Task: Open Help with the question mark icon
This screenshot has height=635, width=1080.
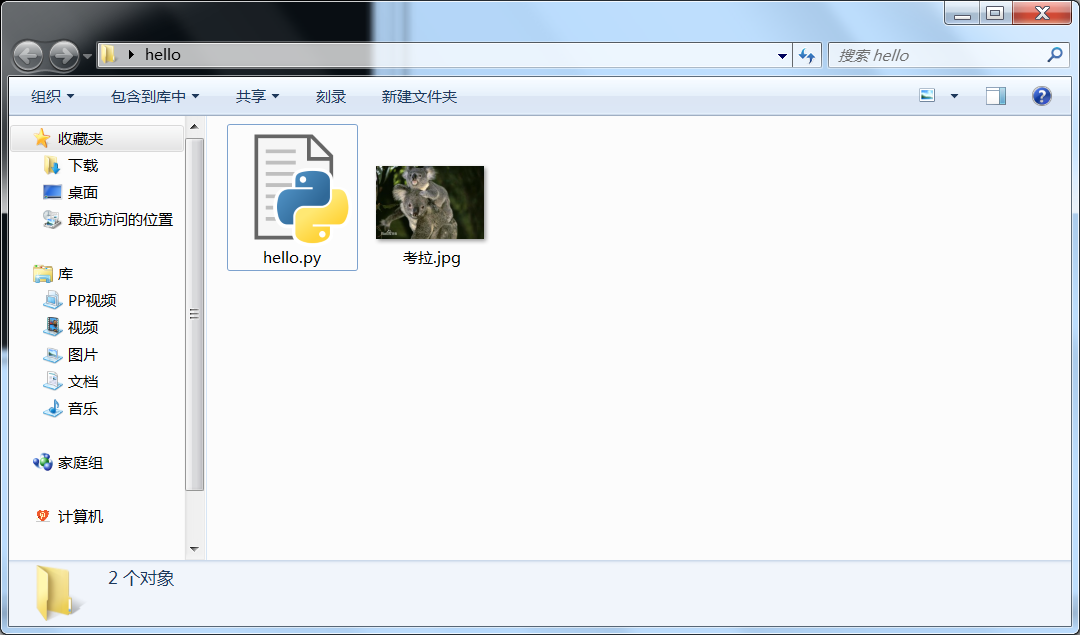Action: [1041, 96]
